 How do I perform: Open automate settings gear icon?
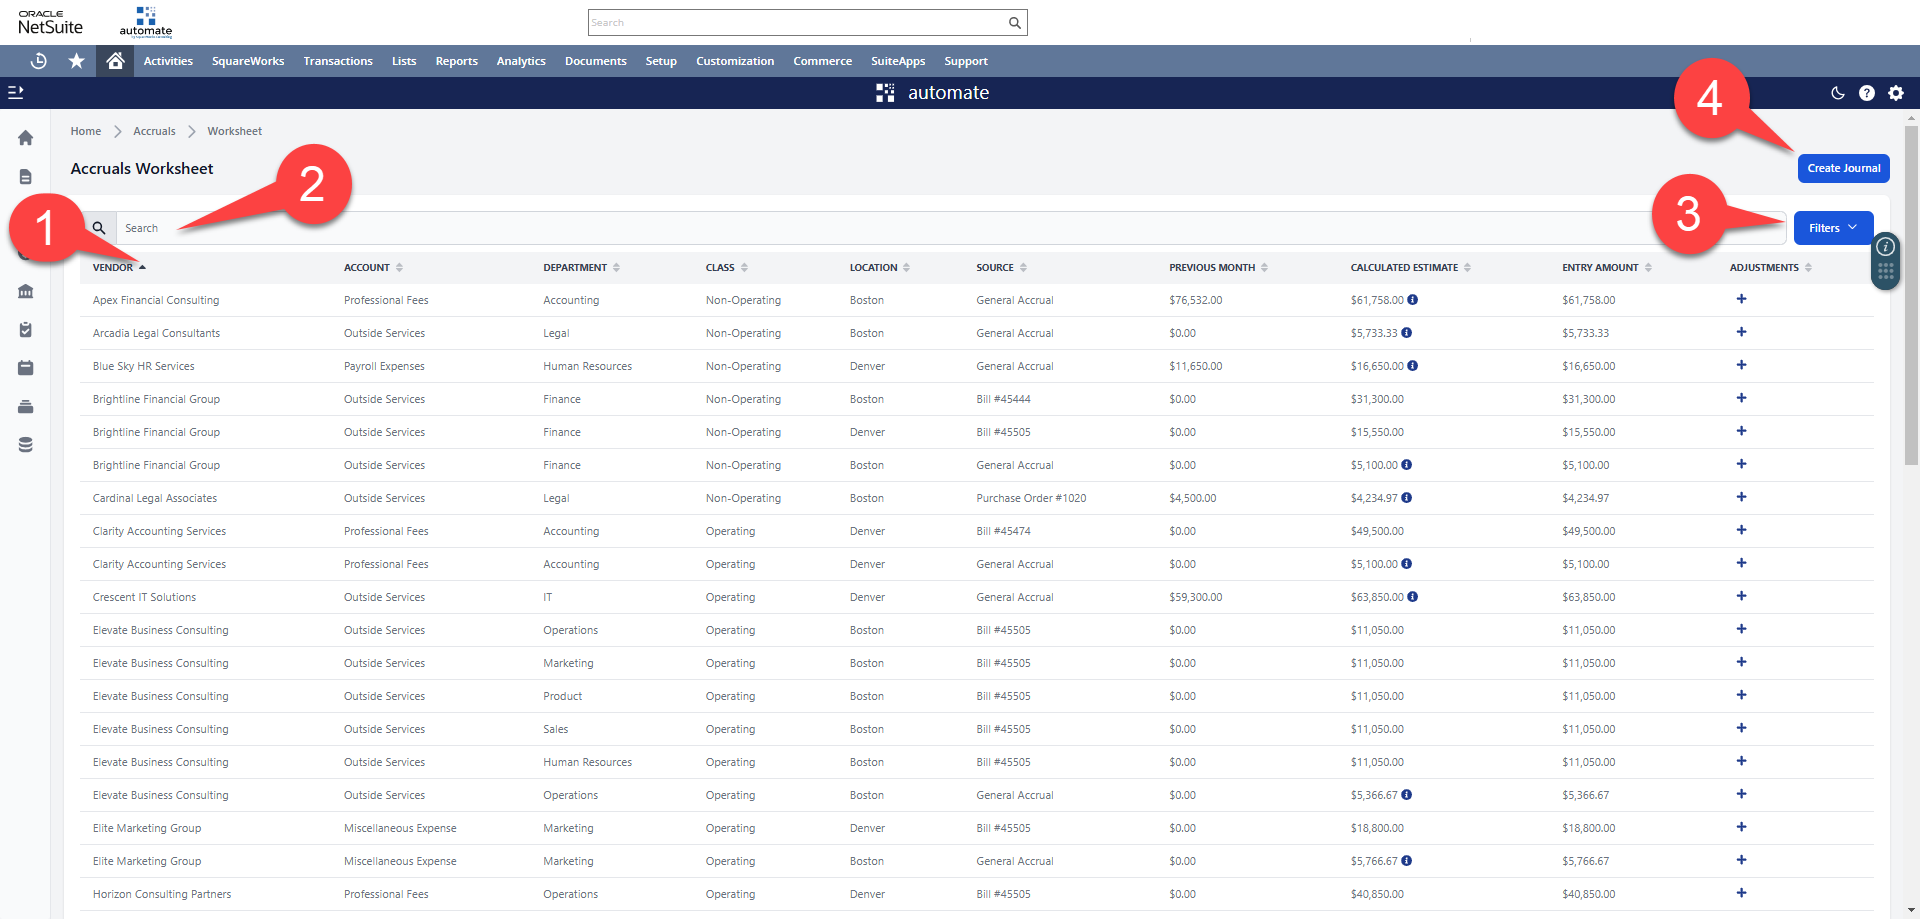pyautogui.click(x=1895, y=93)
